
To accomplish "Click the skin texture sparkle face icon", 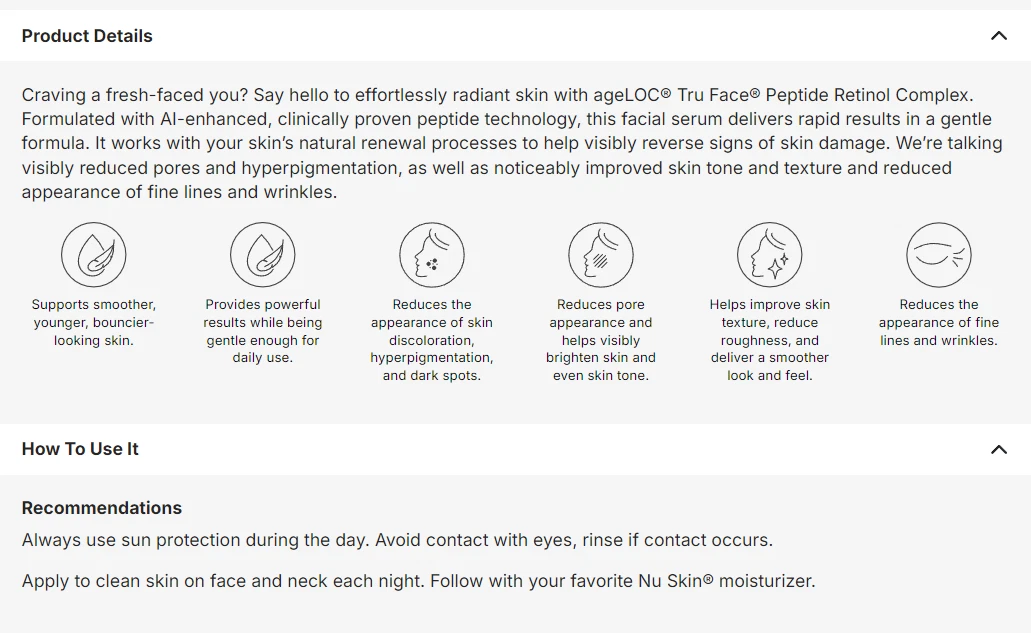I will [770, 255].
